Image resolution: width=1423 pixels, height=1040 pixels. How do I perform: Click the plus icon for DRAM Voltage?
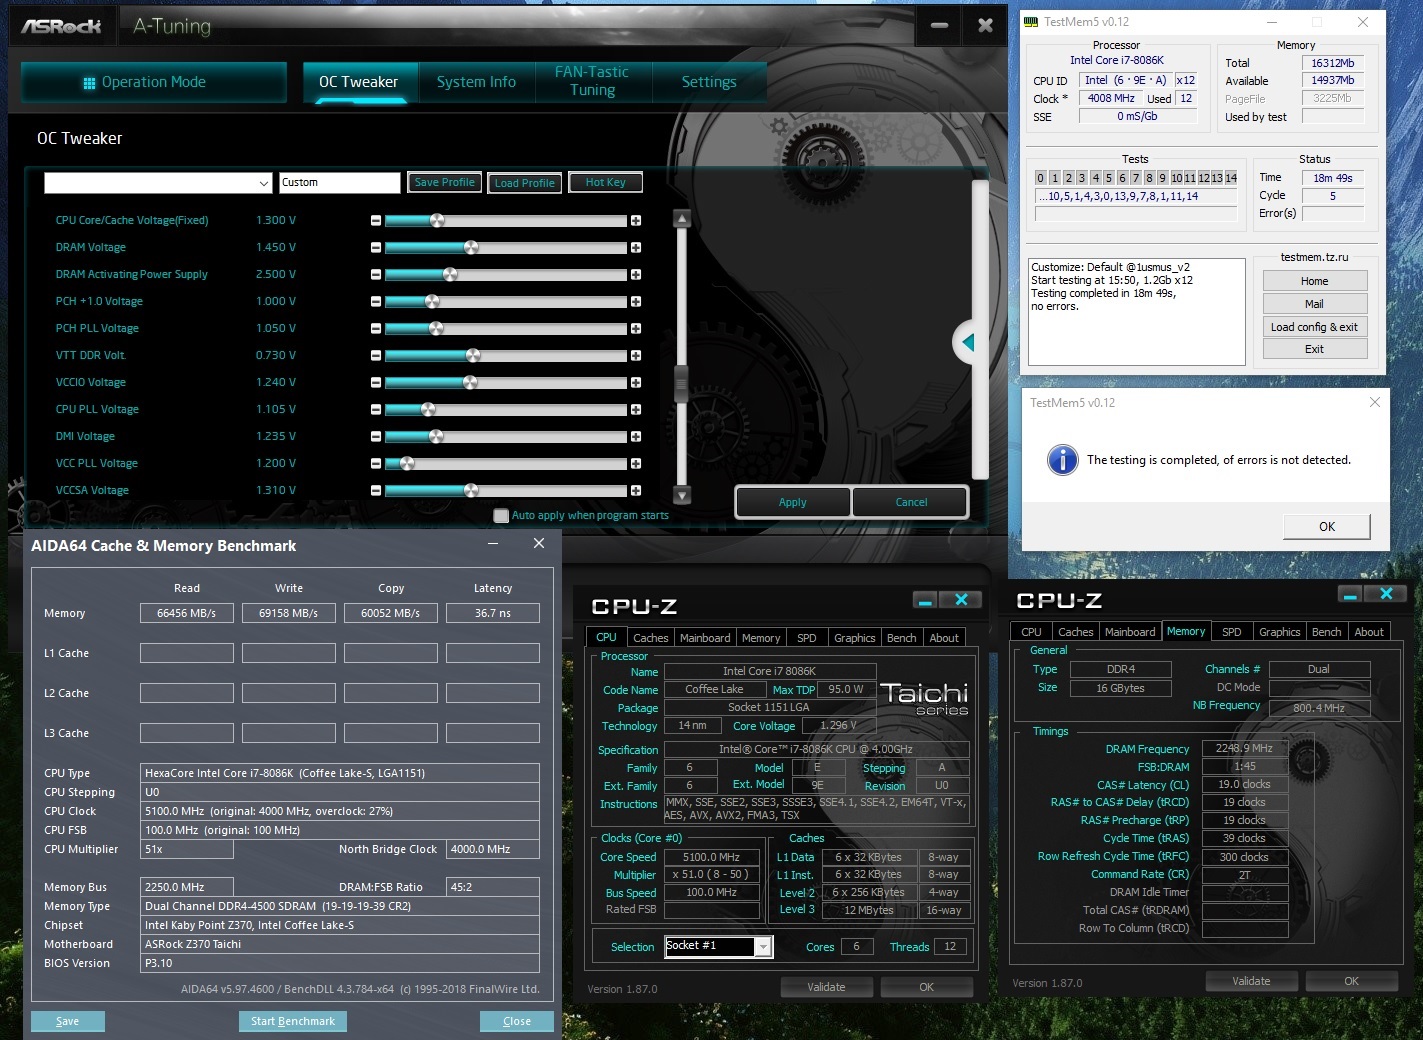(x=636, y=247)
